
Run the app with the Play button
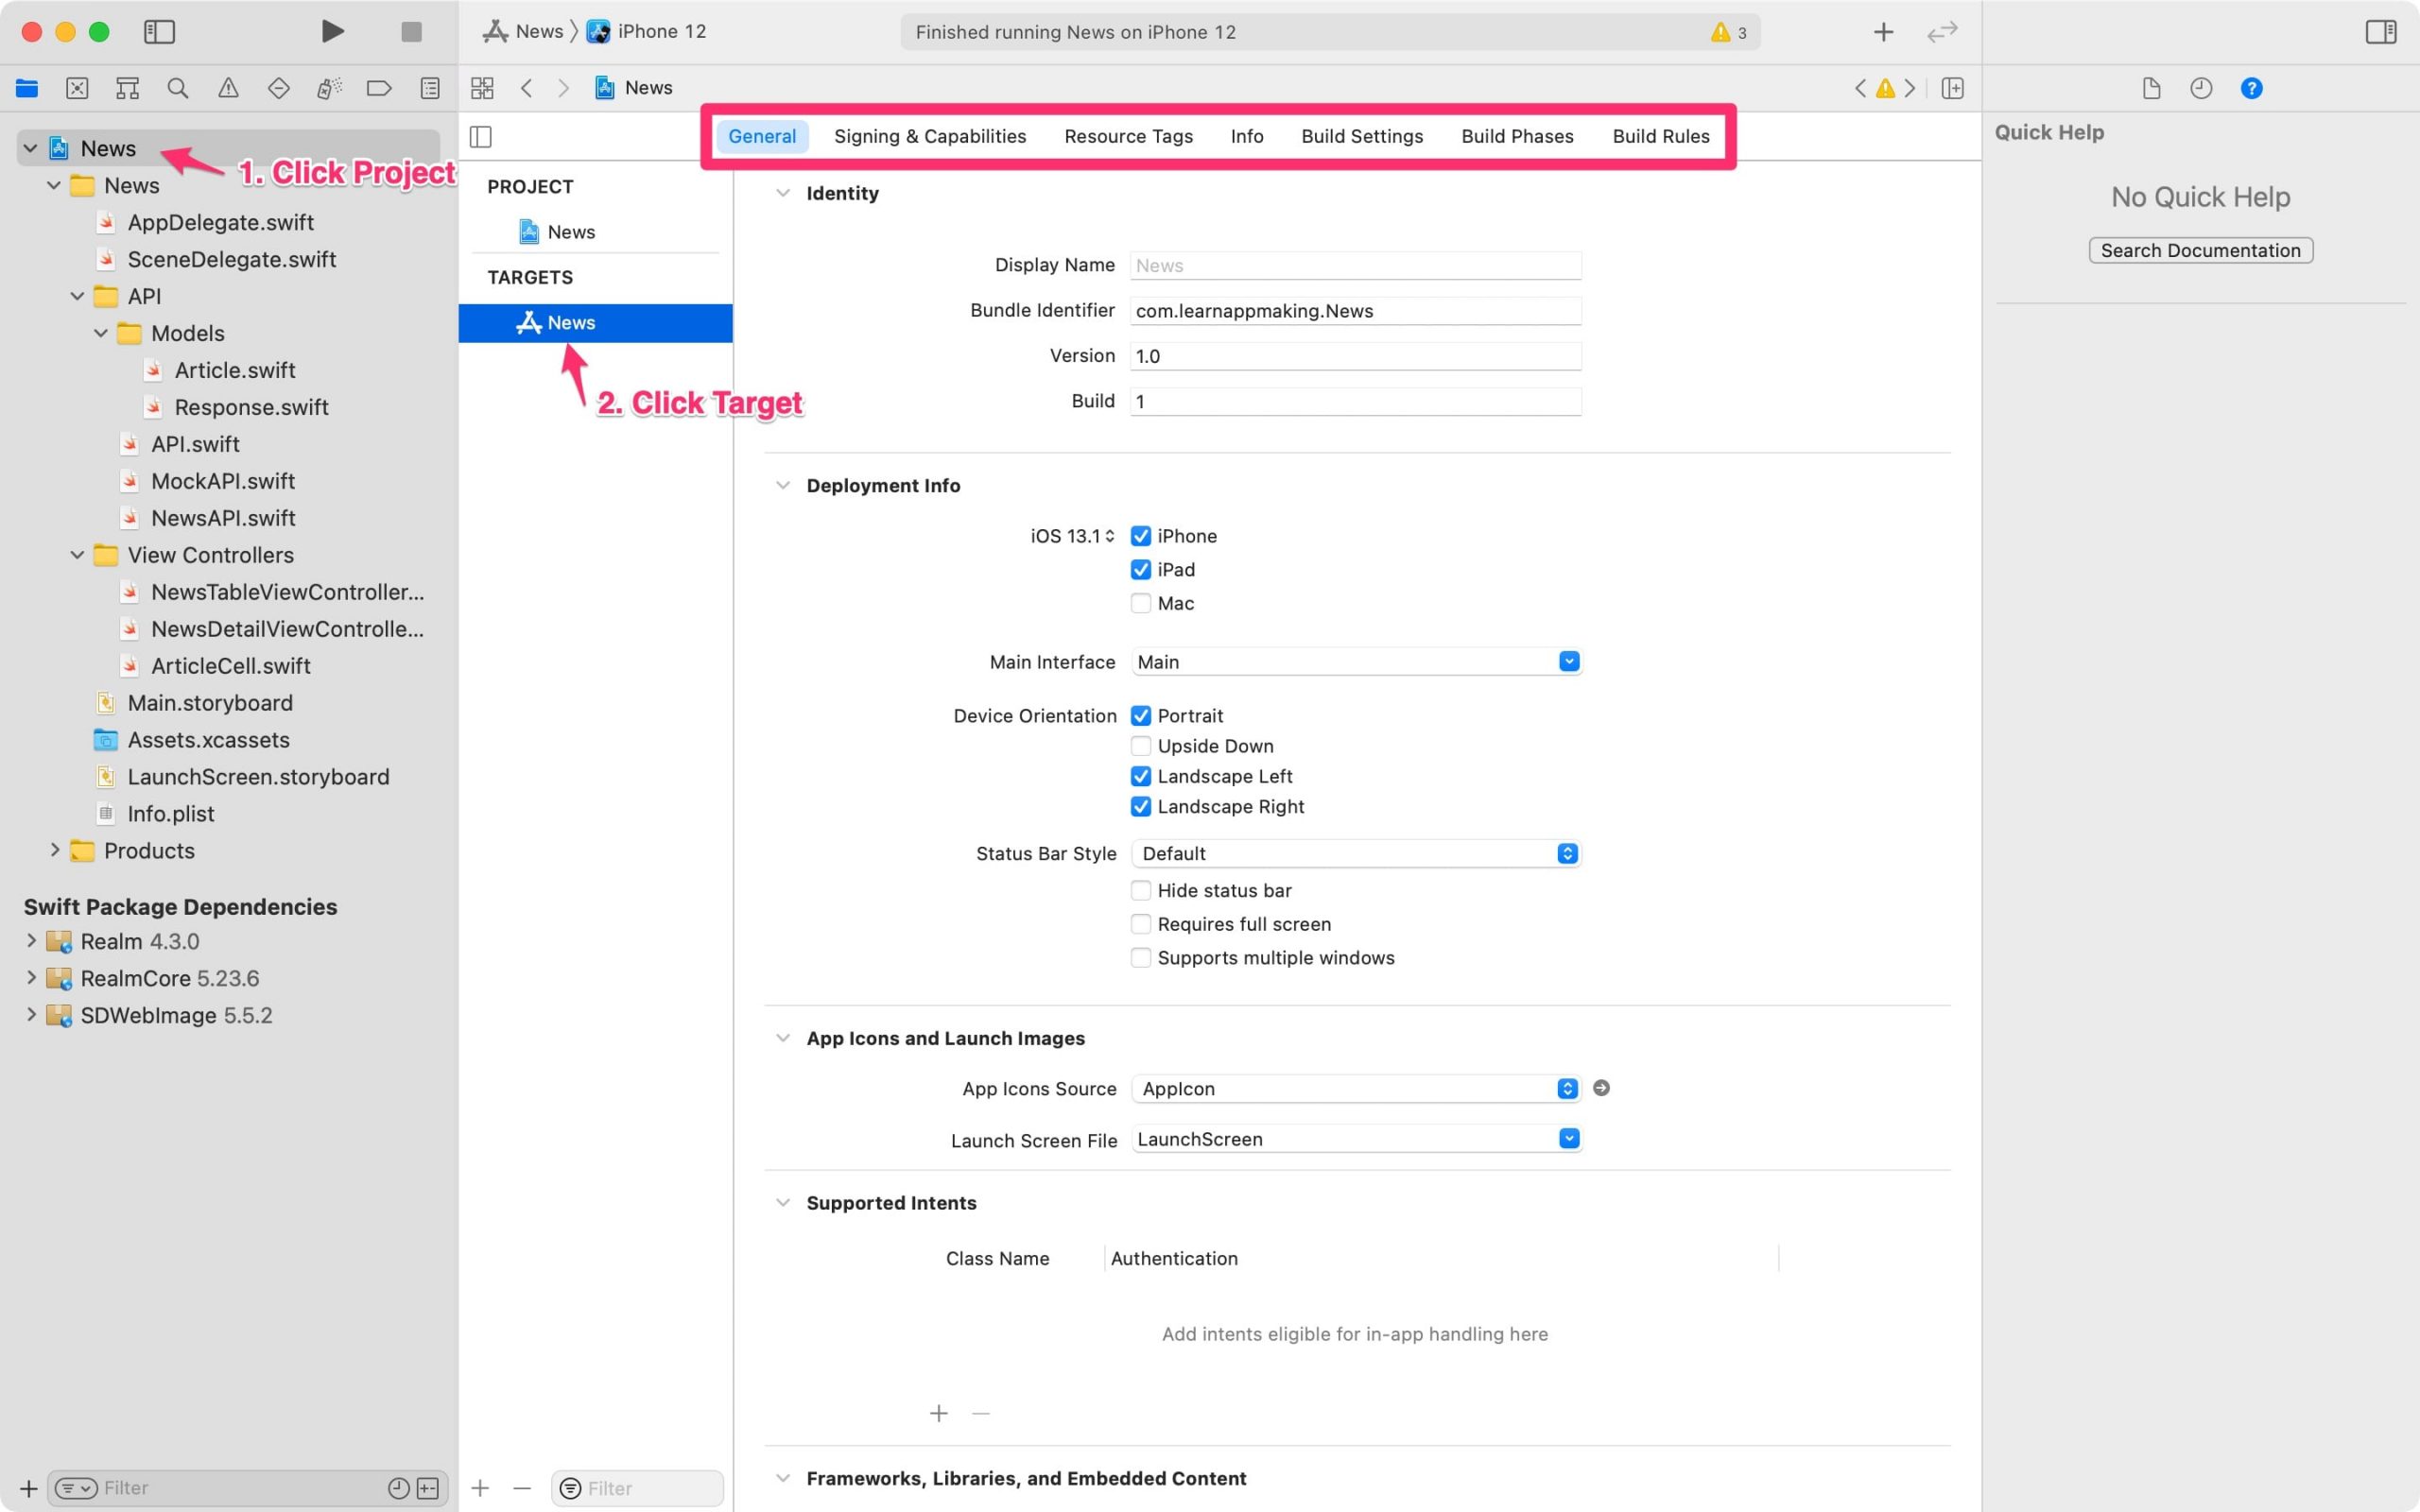click(332, 32)
